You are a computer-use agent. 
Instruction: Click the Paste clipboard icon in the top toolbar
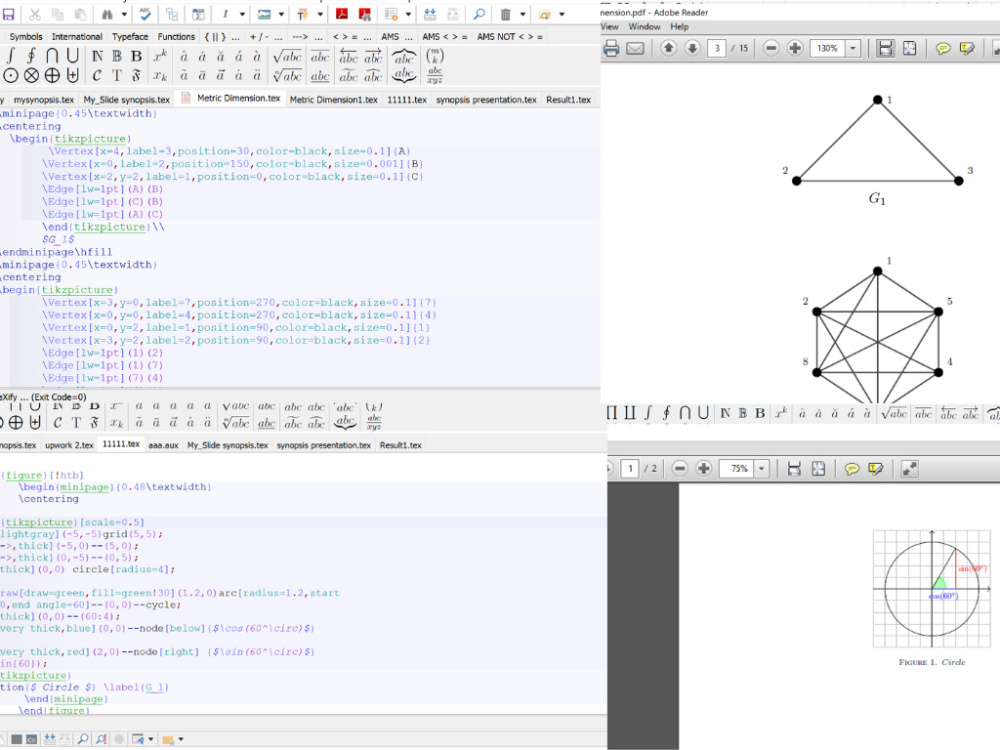(x=80, y=14)
